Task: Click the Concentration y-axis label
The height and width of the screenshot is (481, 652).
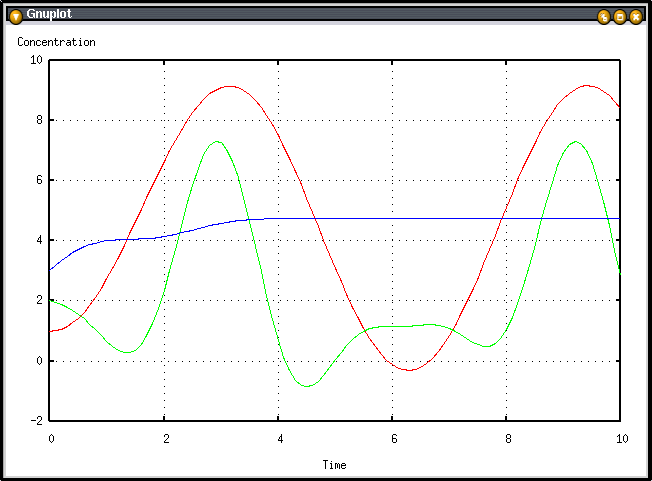Action: tap(56, 42)
